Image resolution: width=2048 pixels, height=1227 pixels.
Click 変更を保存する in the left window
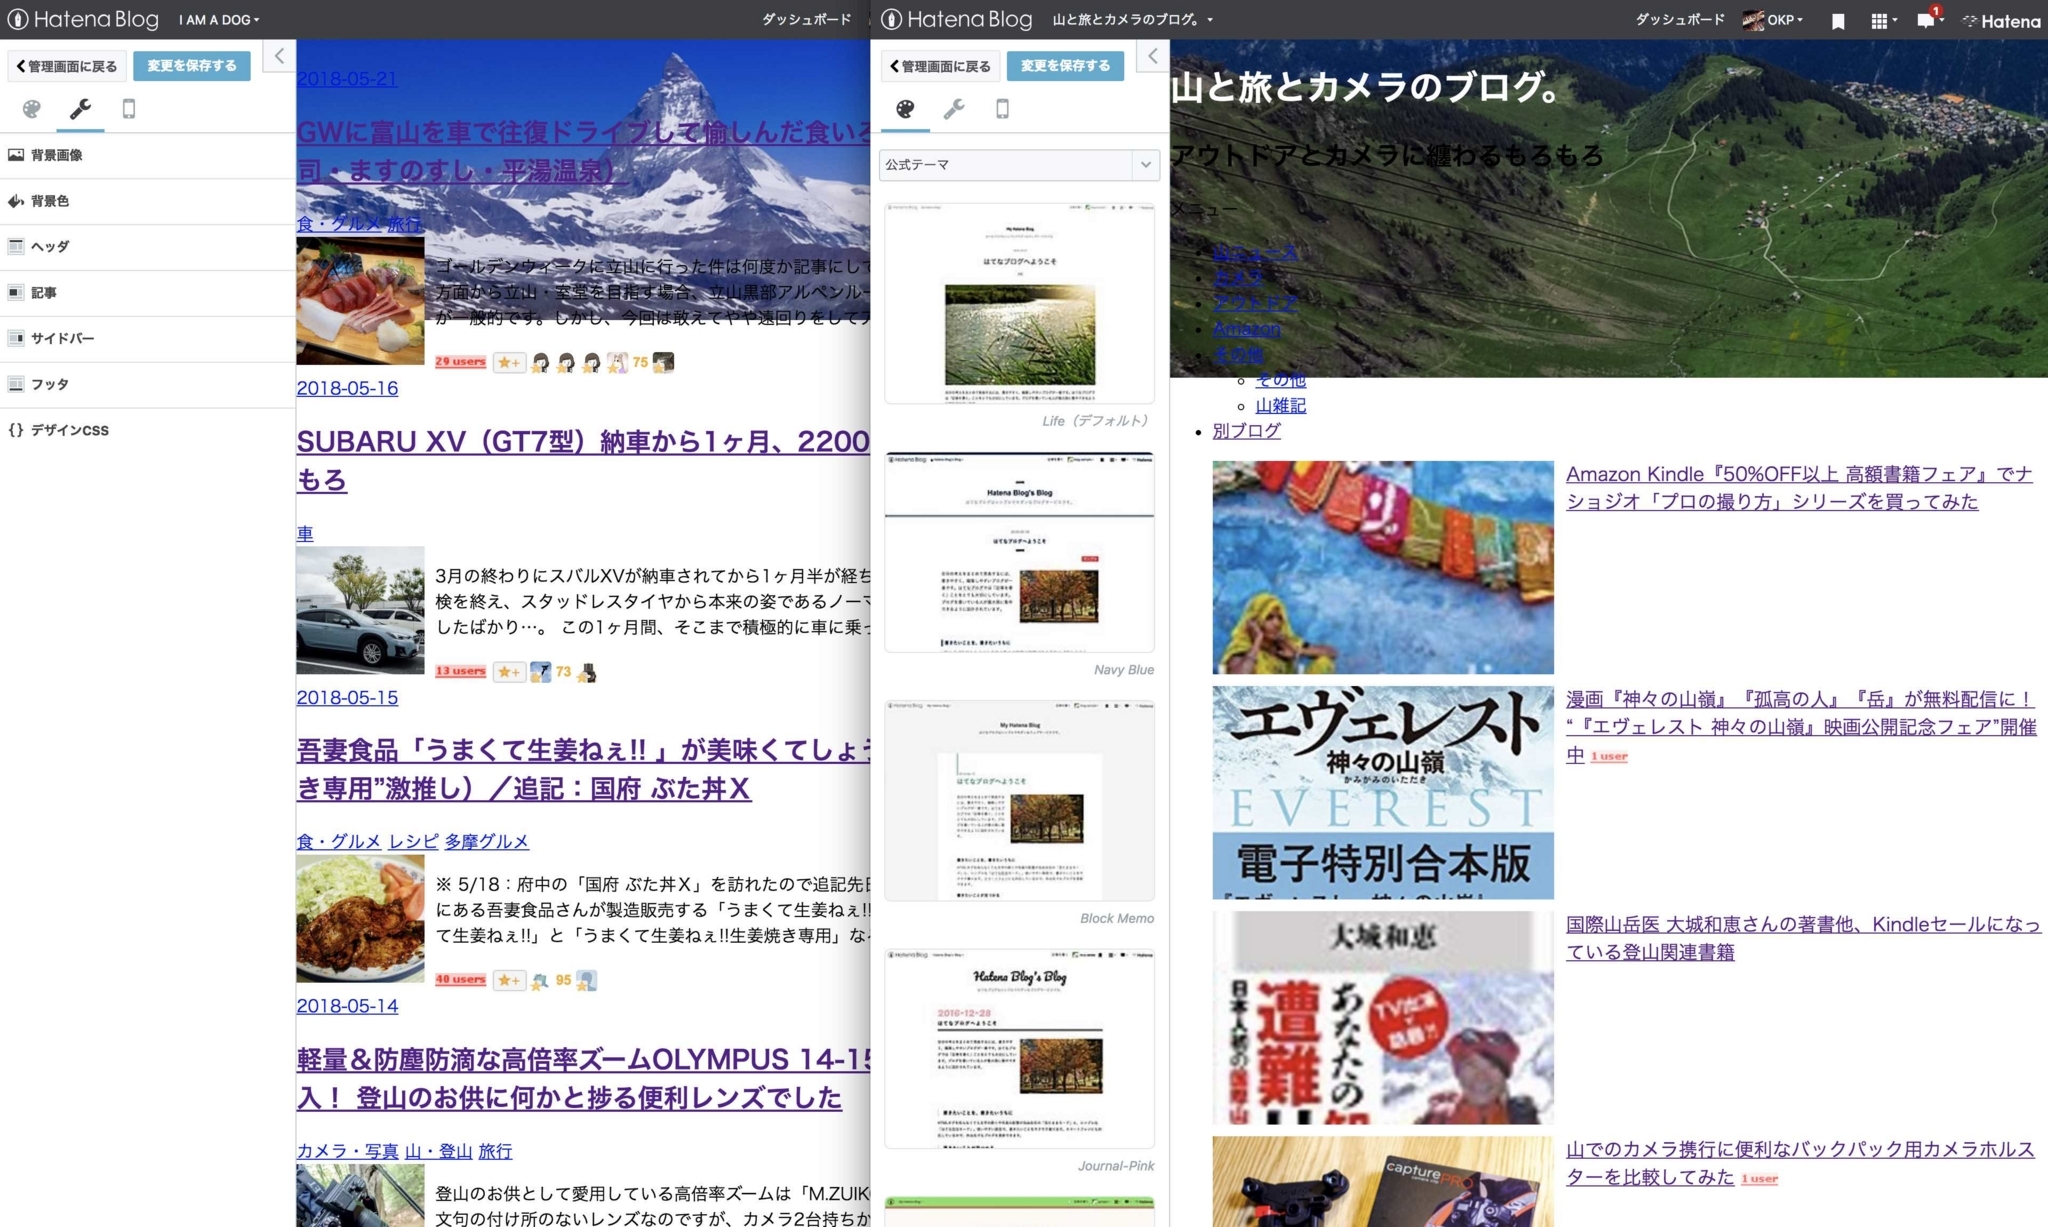(x=192, y=66)
